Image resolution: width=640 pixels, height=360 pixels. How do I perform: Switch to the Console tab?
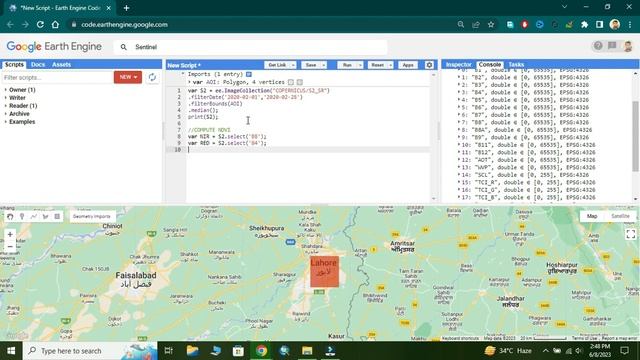tap(490, 64)
